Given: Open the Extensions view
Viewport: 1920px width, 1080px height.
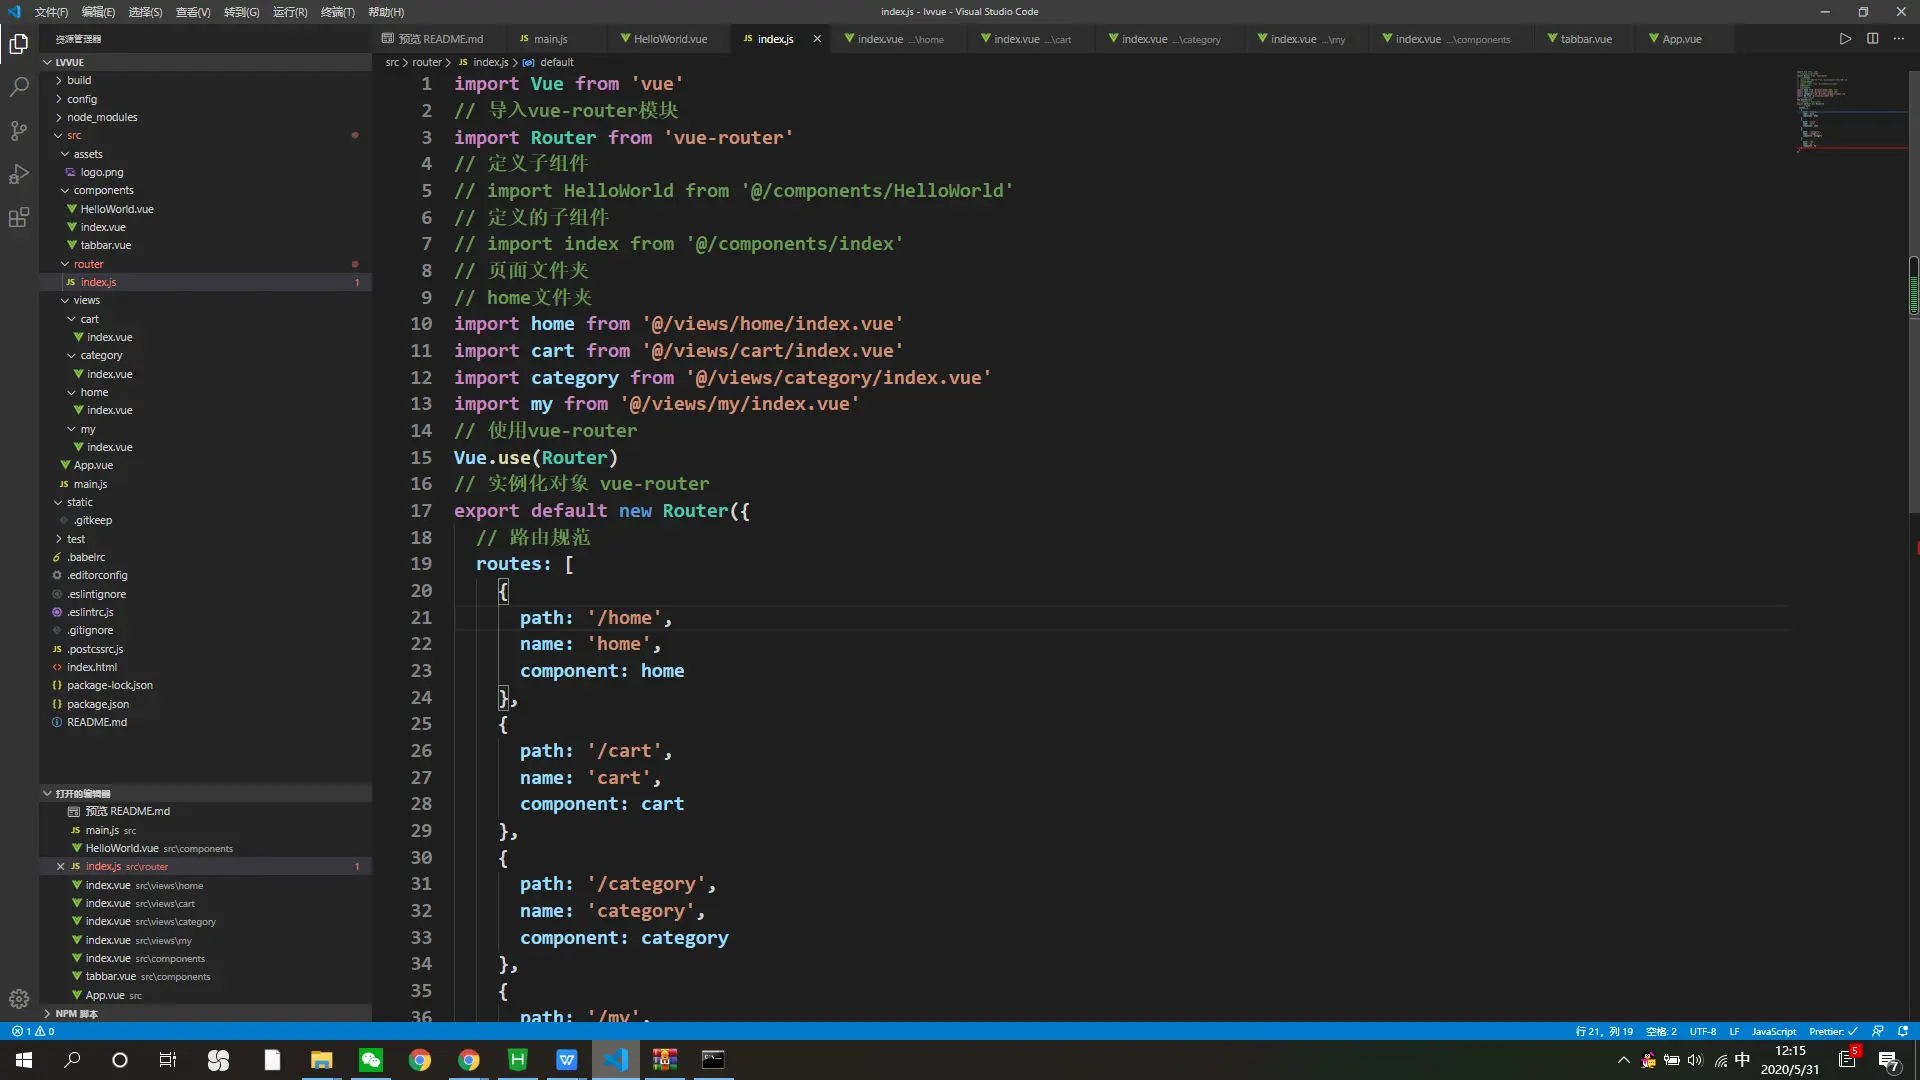Looking at the screenshot, I should coord(19,218).
